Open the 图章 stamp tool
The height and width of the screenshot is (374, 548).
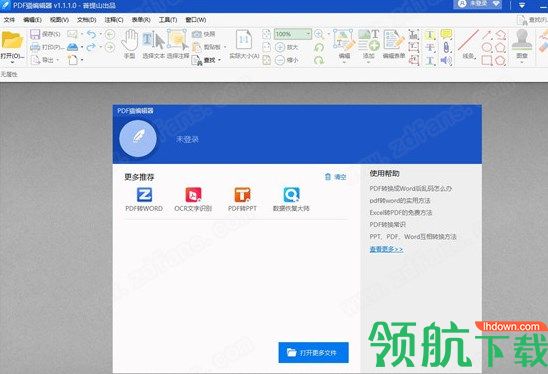point(522,43)
